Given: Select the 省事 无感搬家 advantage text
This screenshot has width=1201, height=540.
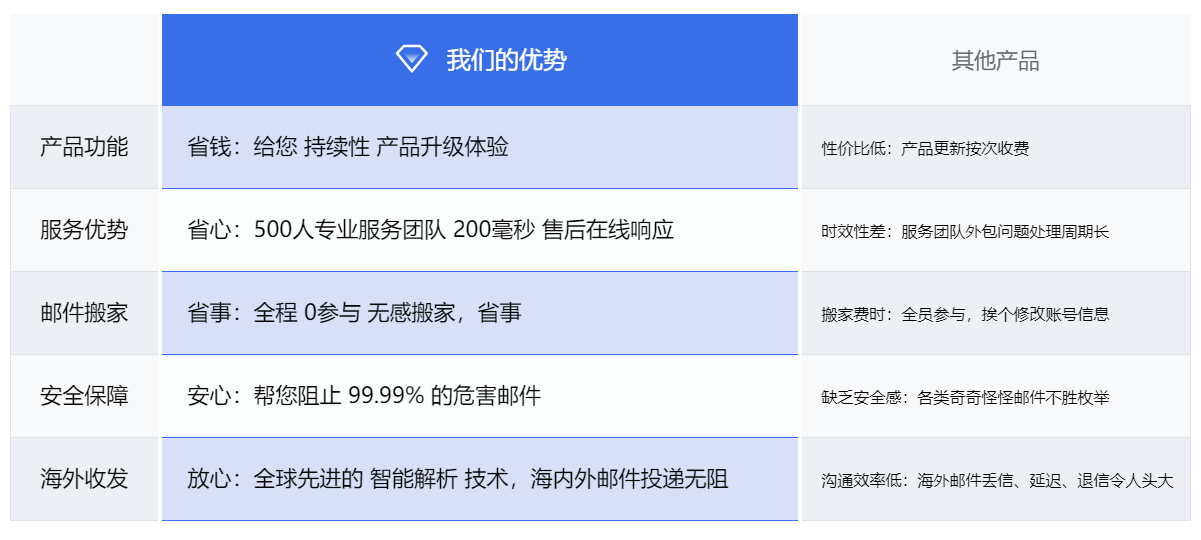Looking at the screenshot, I should 354,313.
